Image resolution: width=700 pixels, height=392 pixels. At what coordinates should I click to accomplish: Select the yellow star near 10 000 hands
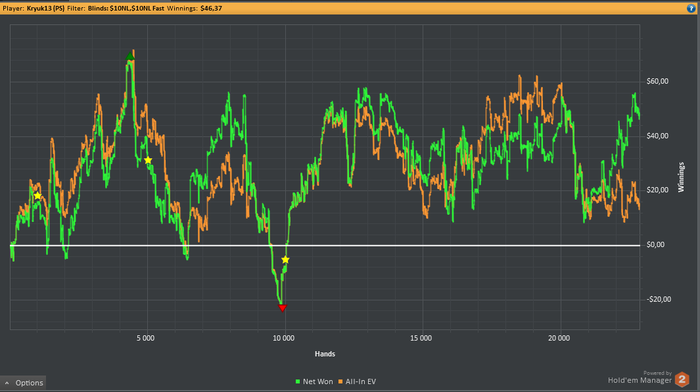point(285,260)
